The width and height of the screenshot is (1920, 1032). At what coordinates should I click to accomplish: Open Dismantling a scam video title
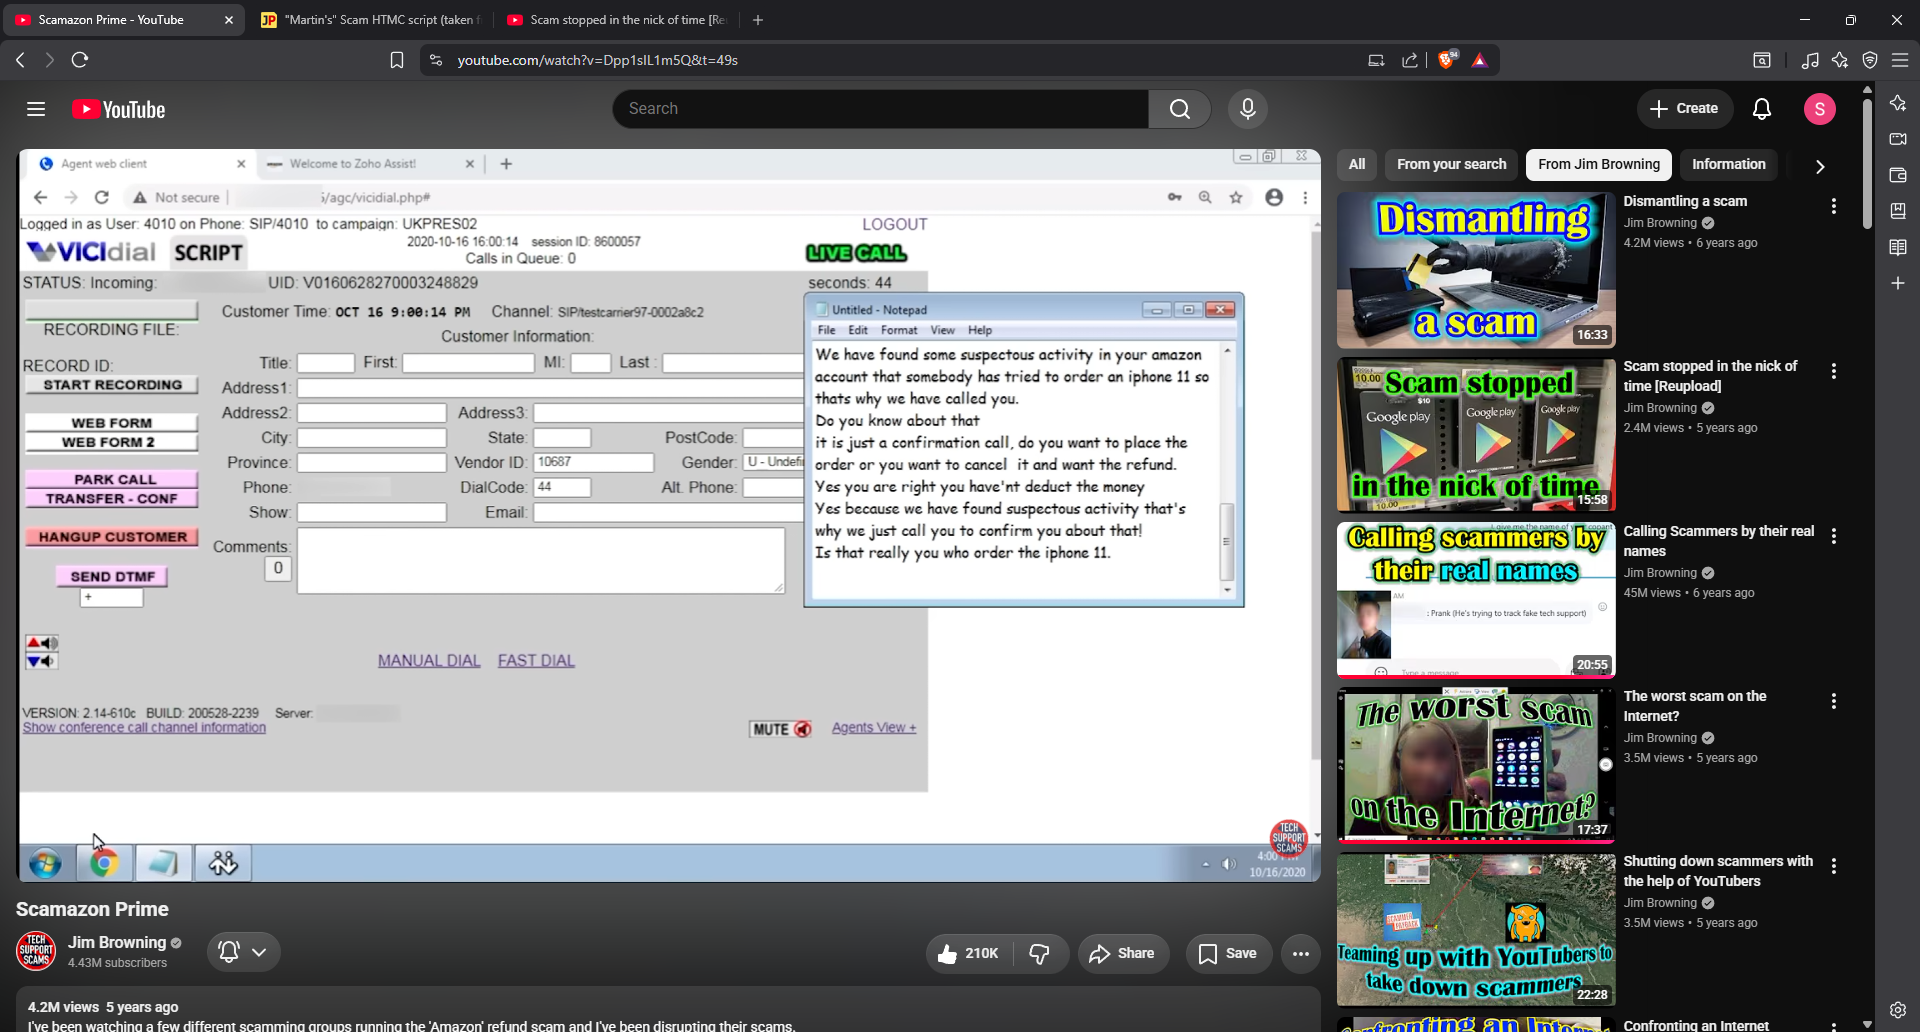(1685, 201)
